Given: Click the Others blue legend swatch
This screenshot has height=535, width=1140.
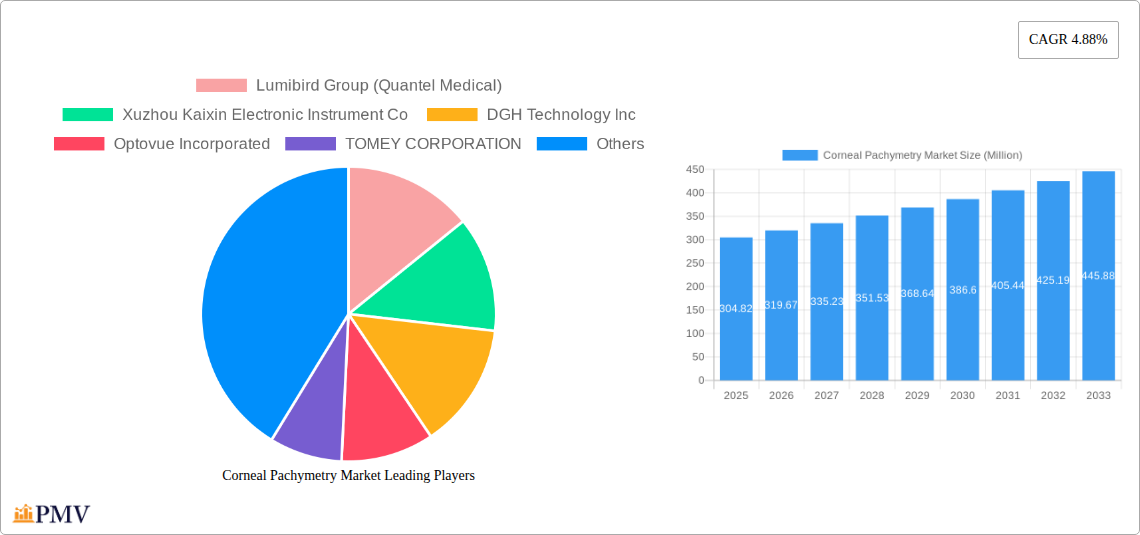Looking at the screenshot, I should (x=562, y=144).
